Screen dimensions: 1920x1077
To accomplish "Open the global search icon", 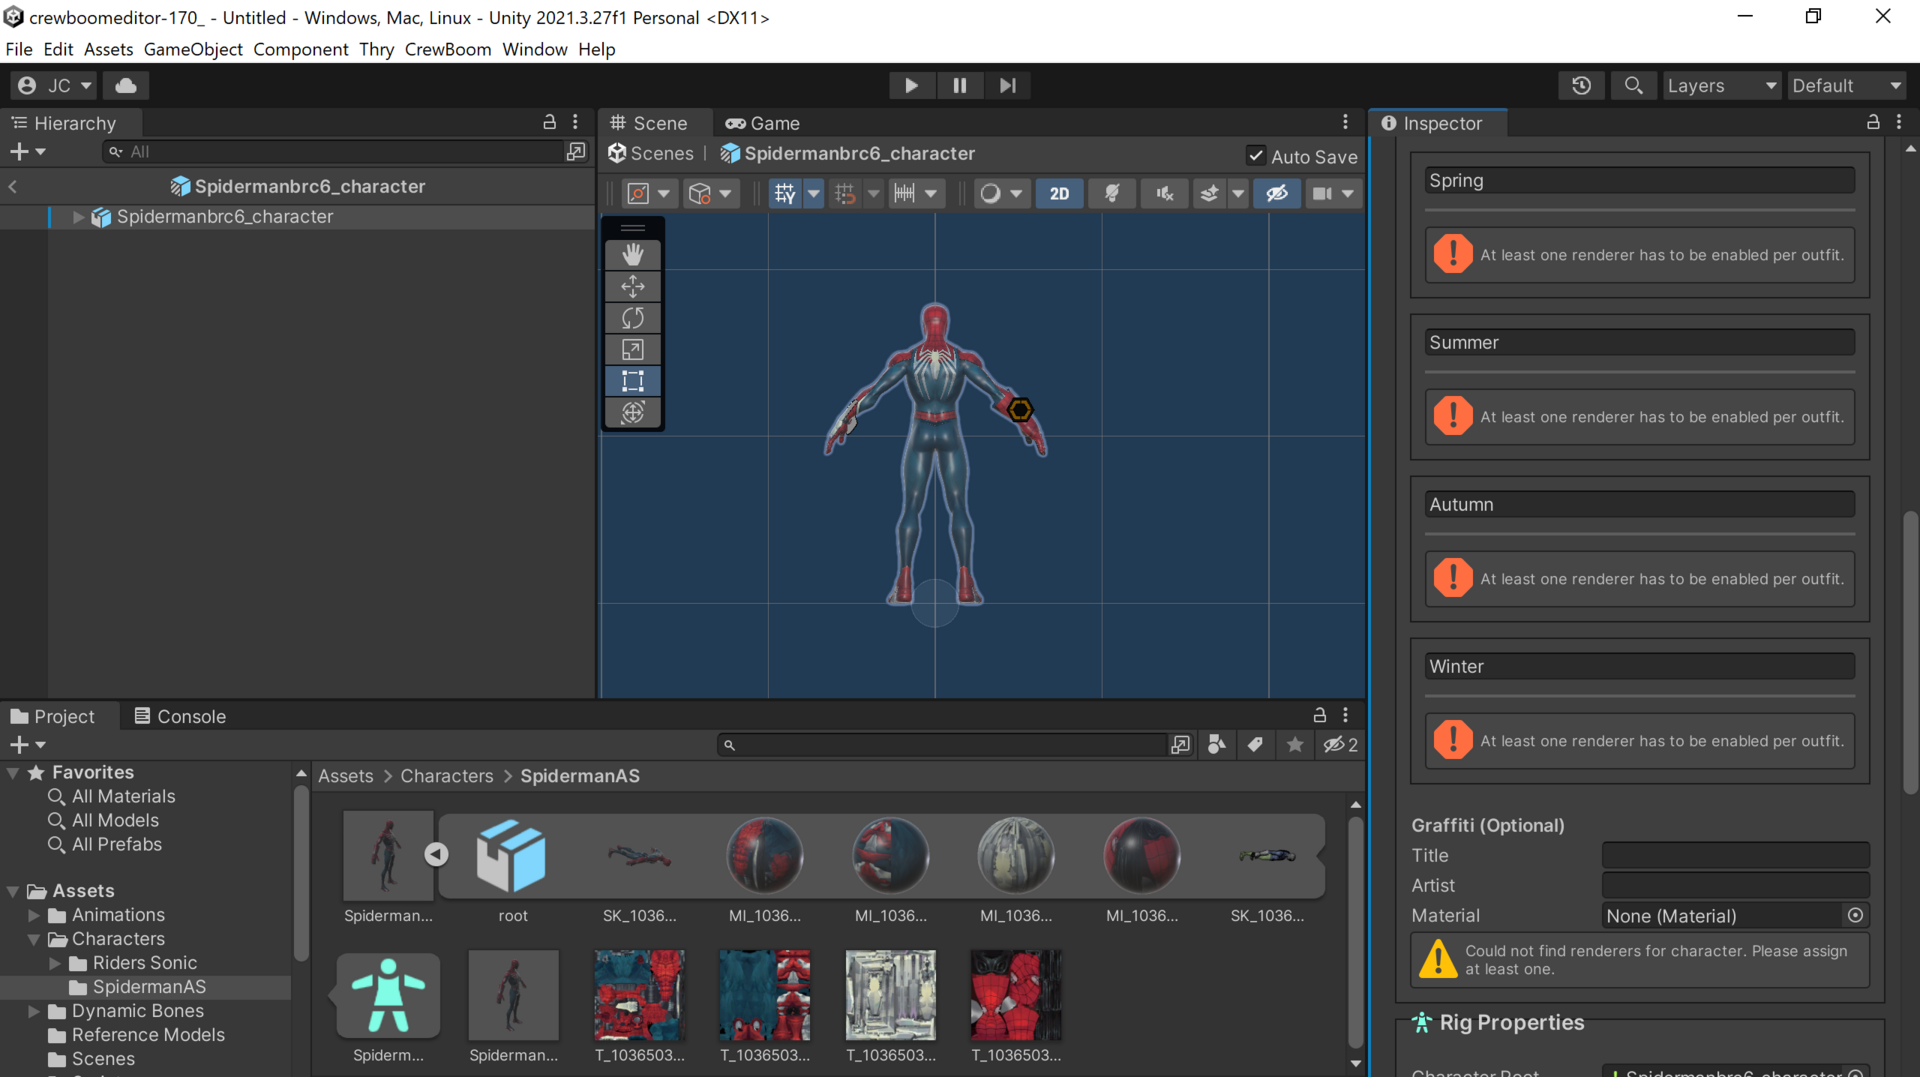I will click(1633, 85).
